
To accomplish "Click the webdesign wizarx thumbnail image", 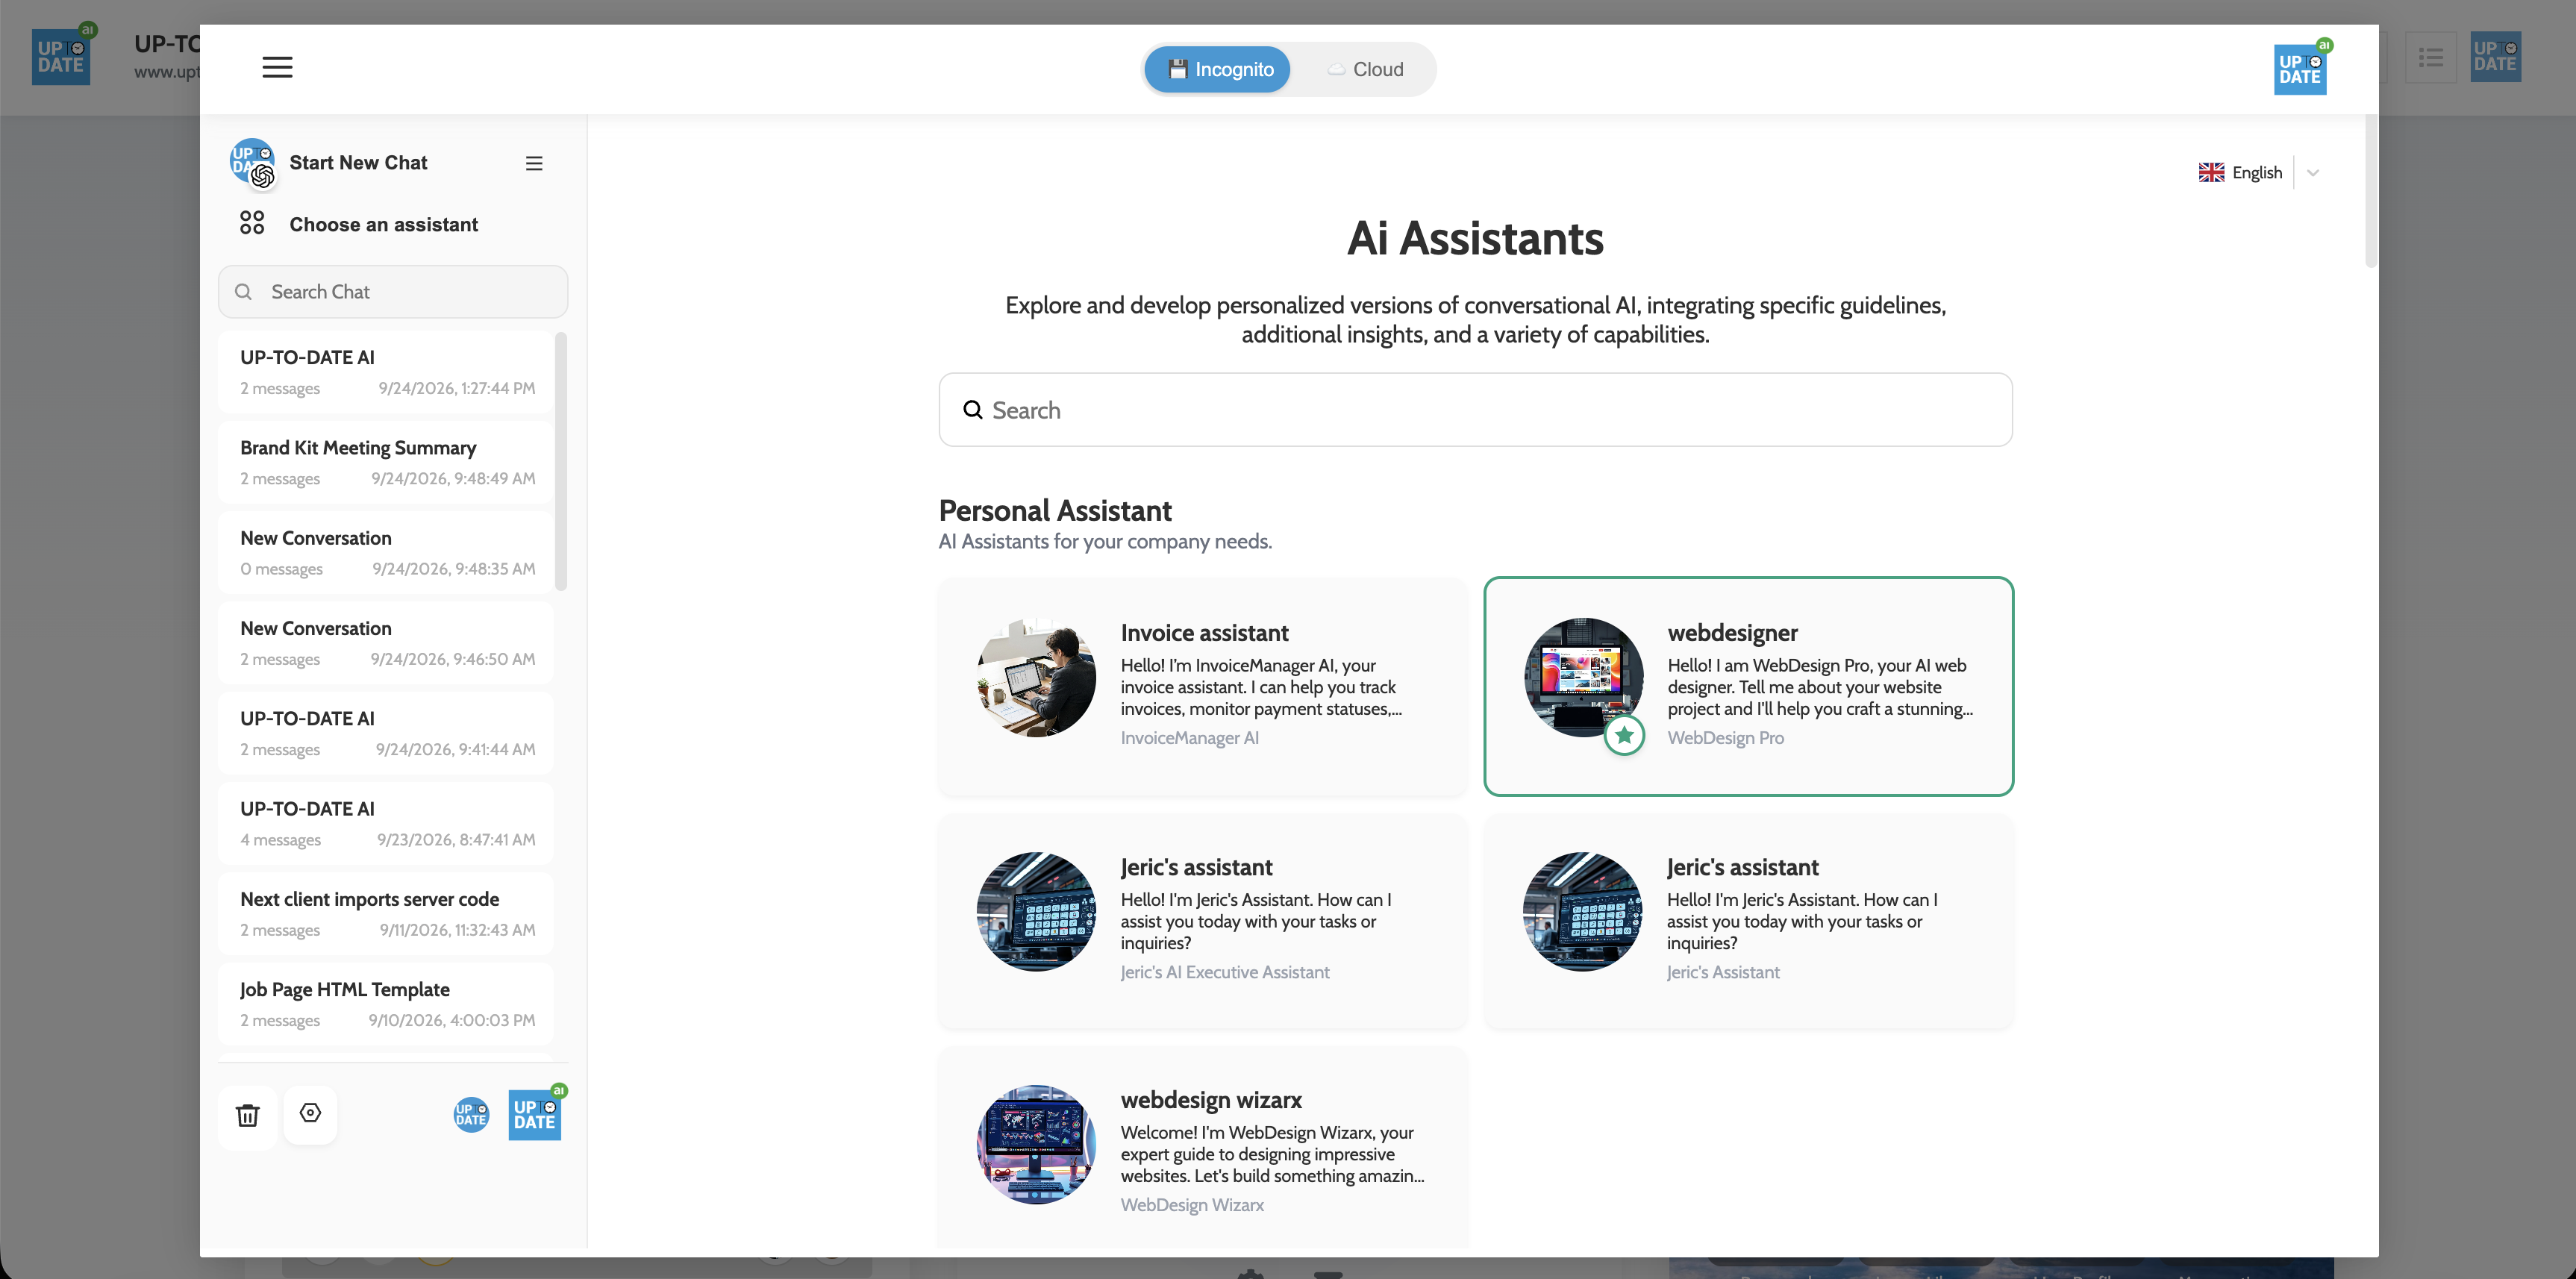I will 1036,1145.
